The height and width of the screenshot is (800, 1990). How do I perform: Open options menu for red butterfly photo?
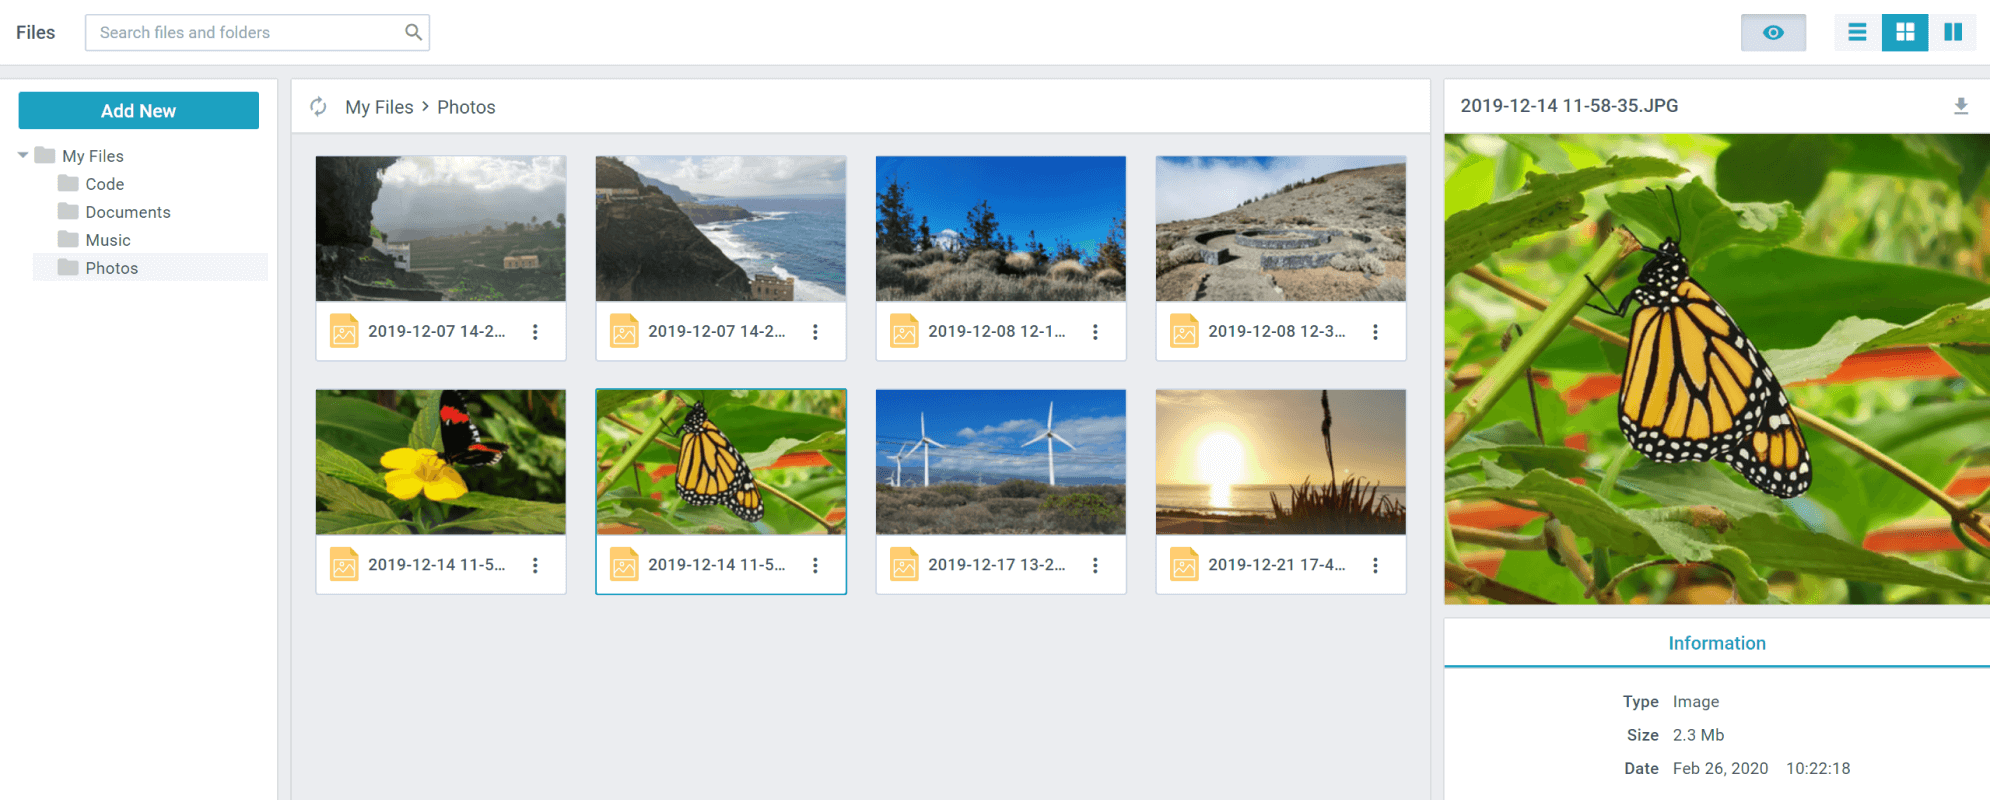click(535, 566)
